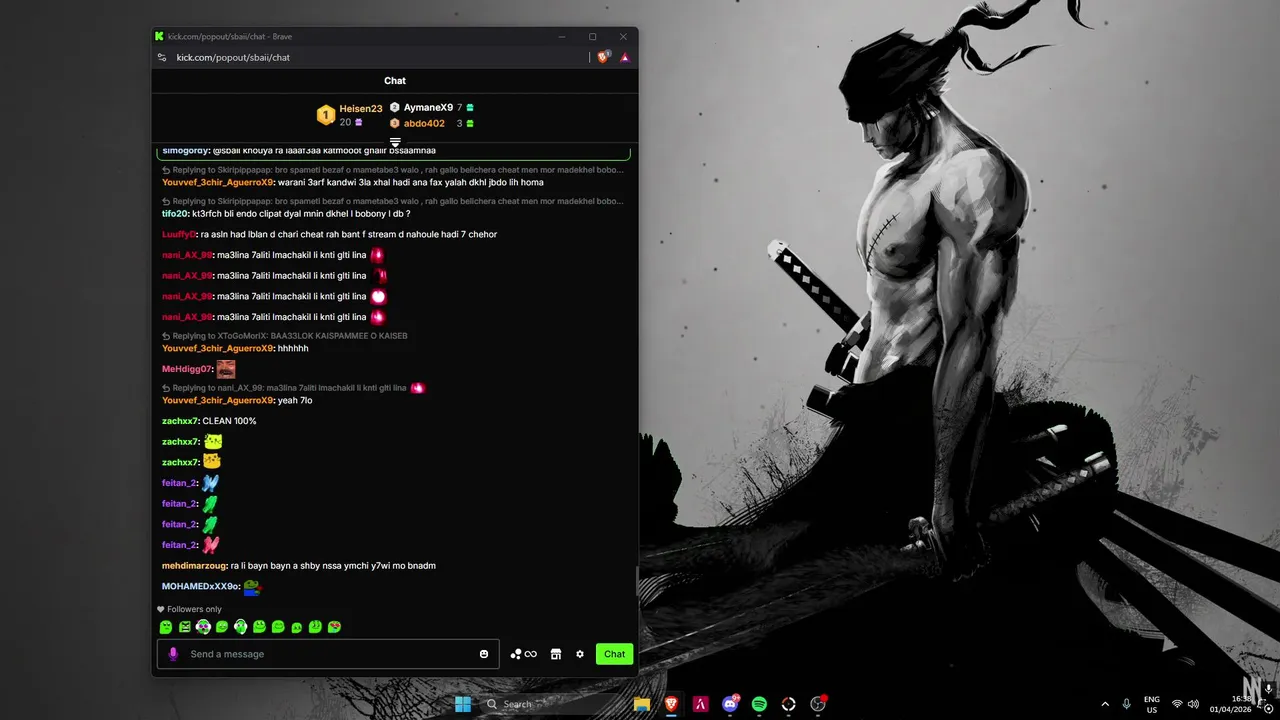
Task: Insert the angry square-face quick emote
Action: 185,627
